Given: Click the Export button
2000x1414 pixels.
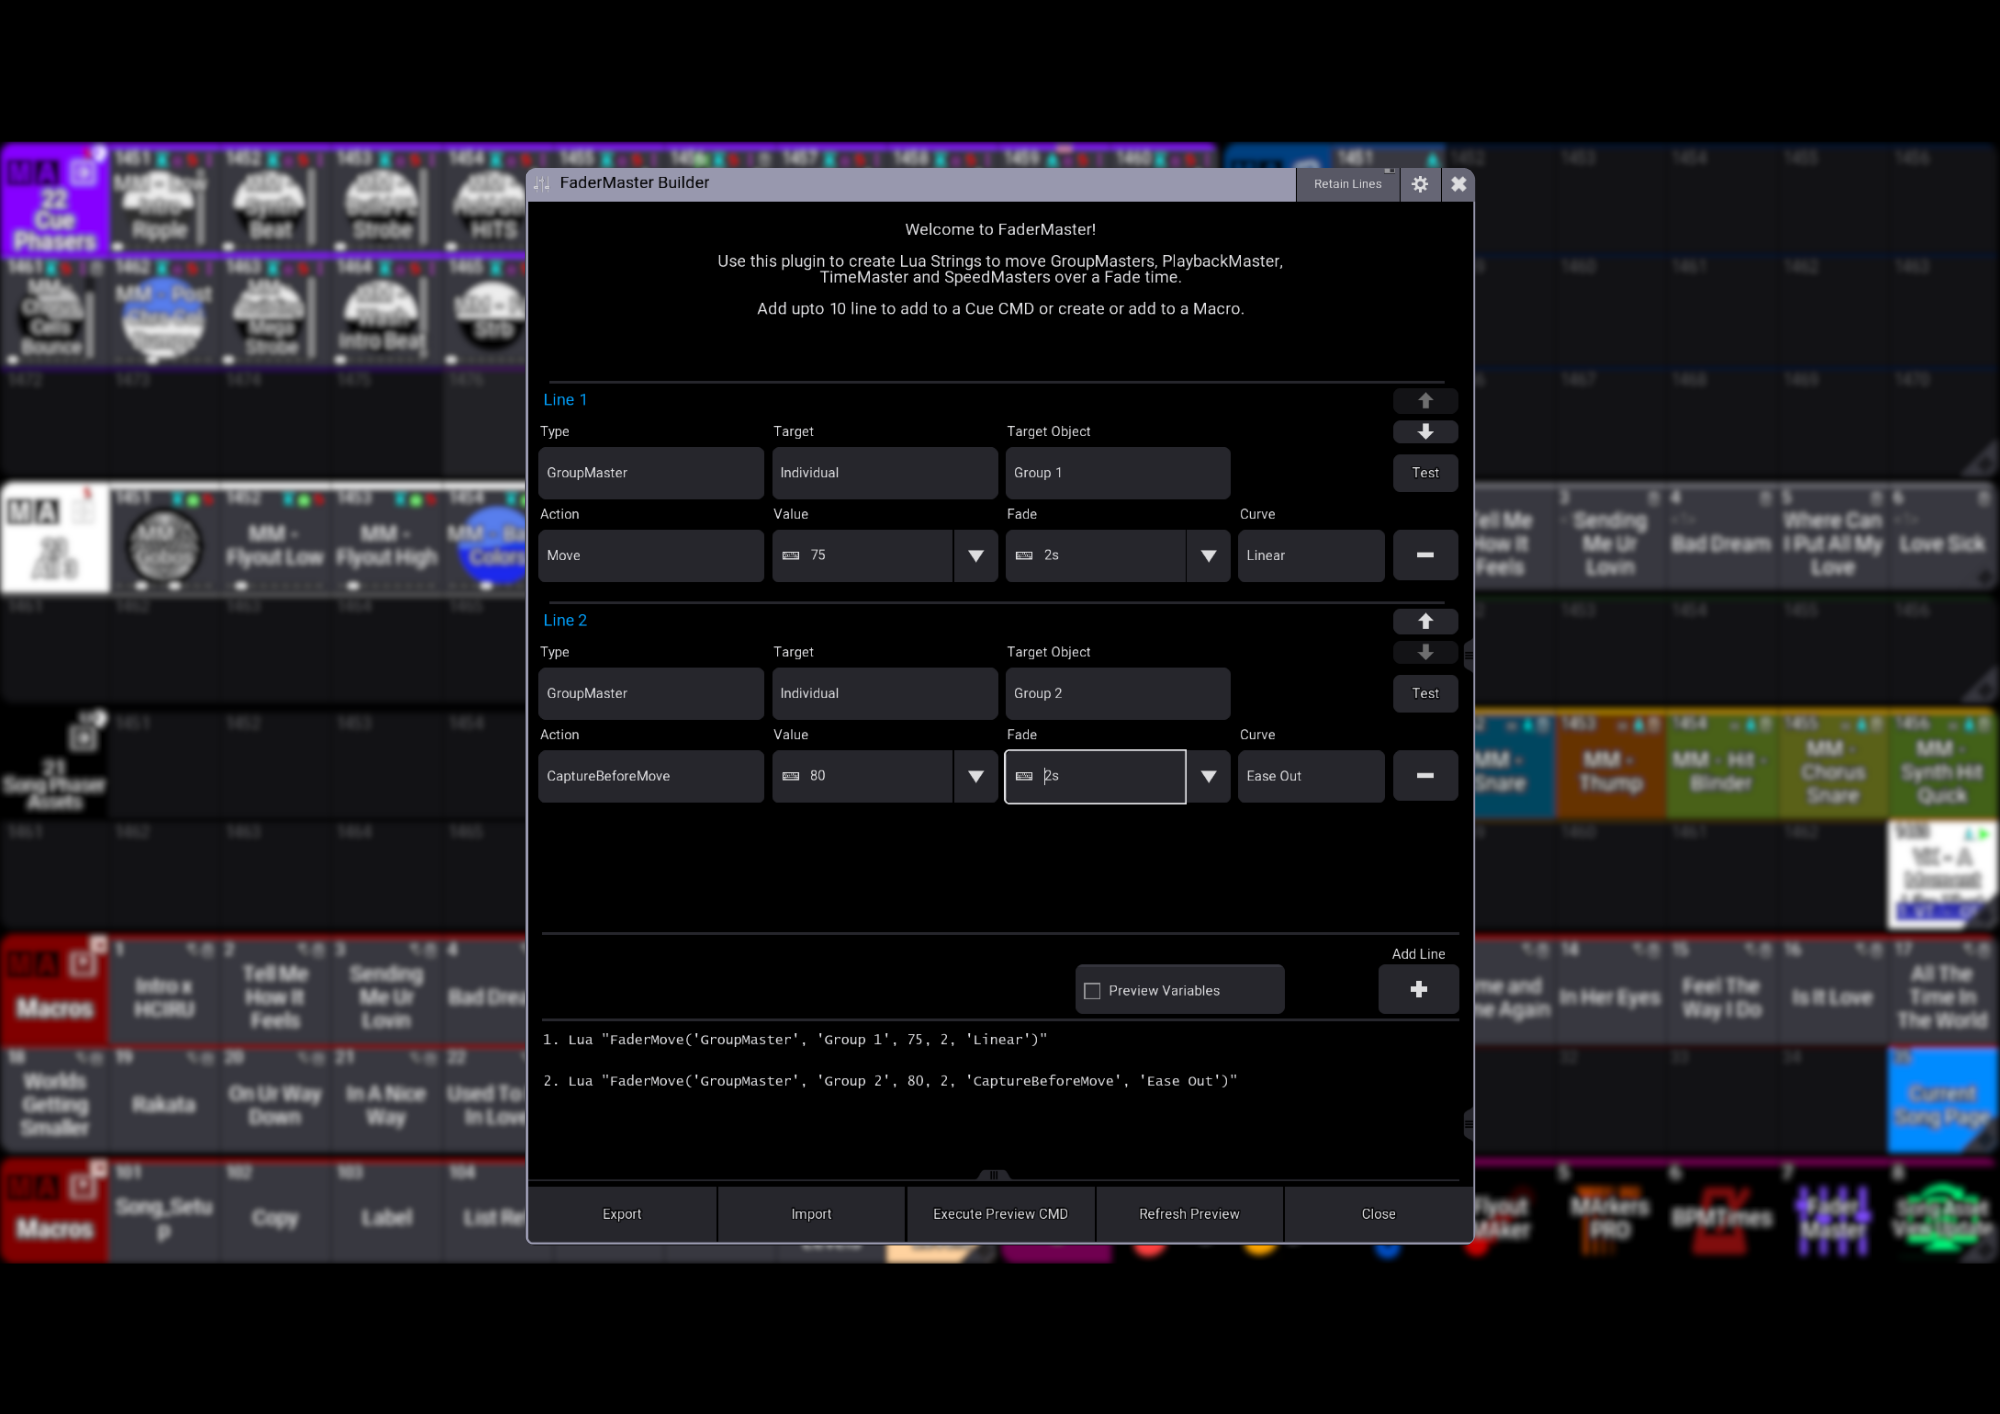Looking at the screenshot, I should [622, 1214].
